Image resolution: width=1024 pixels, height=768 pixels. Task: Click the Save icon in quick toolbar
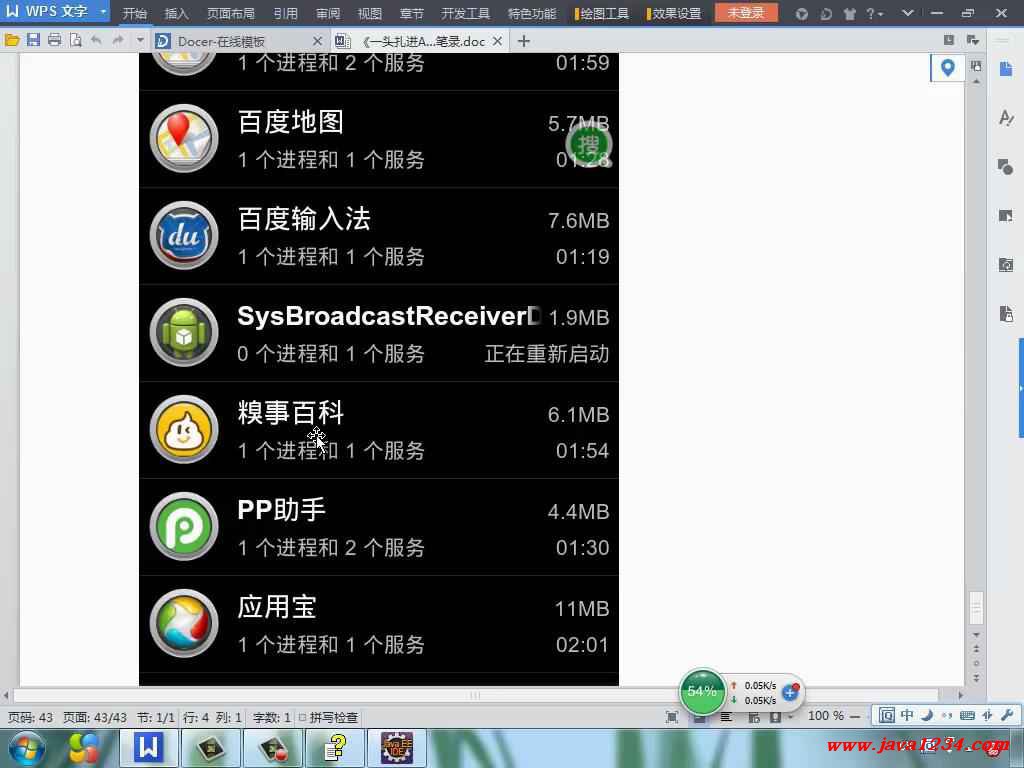(33, 40)
